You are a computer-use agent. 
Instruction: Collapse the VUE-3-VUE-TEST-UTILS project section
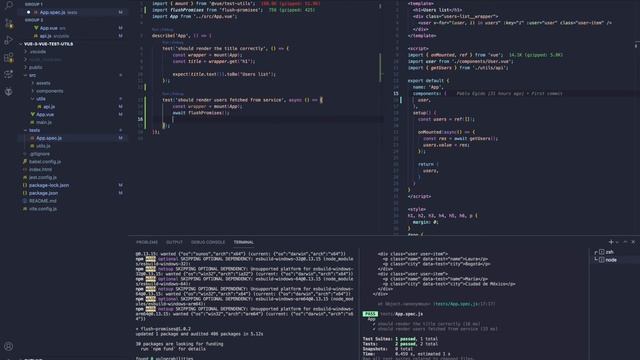click(x=48, y=44)
